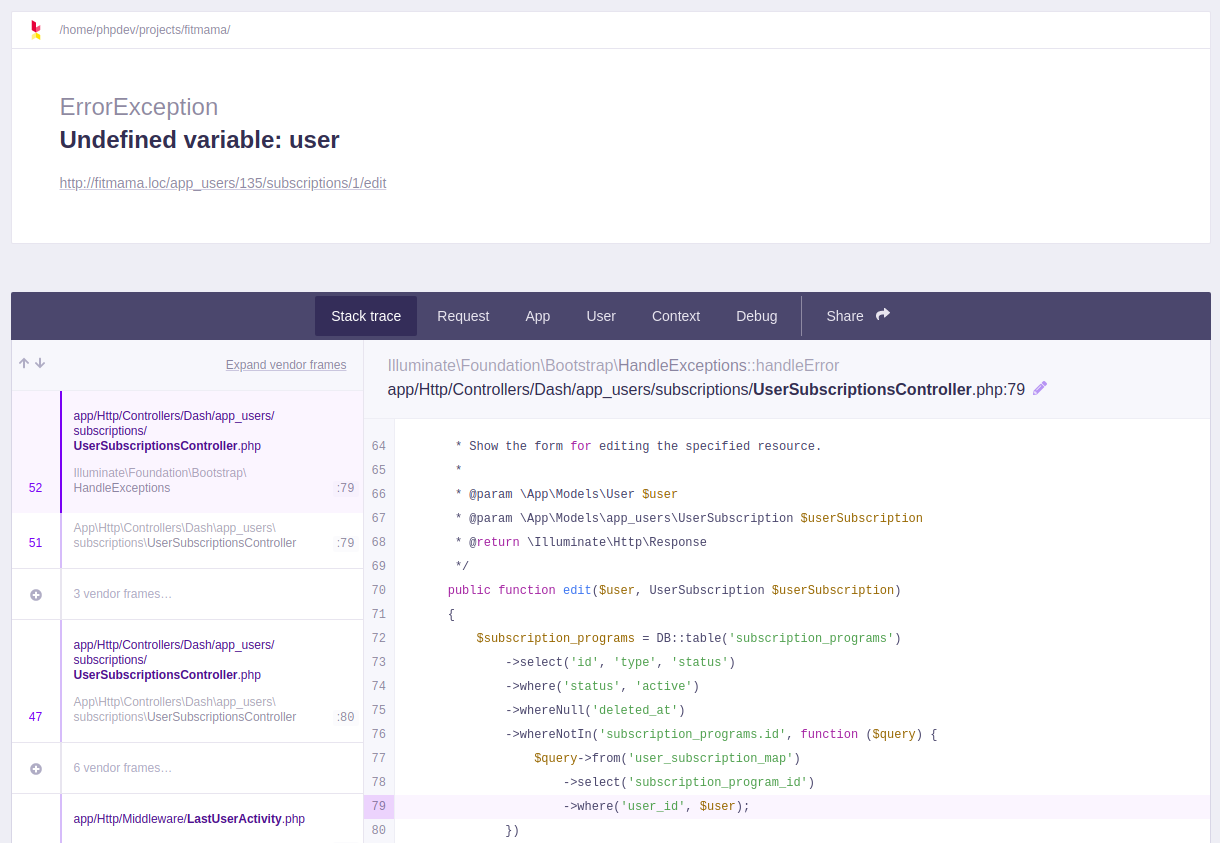The image size is (1220, 843).
Task: Select stack frame 52 HandleExceptions
Action: coord(200,450)
